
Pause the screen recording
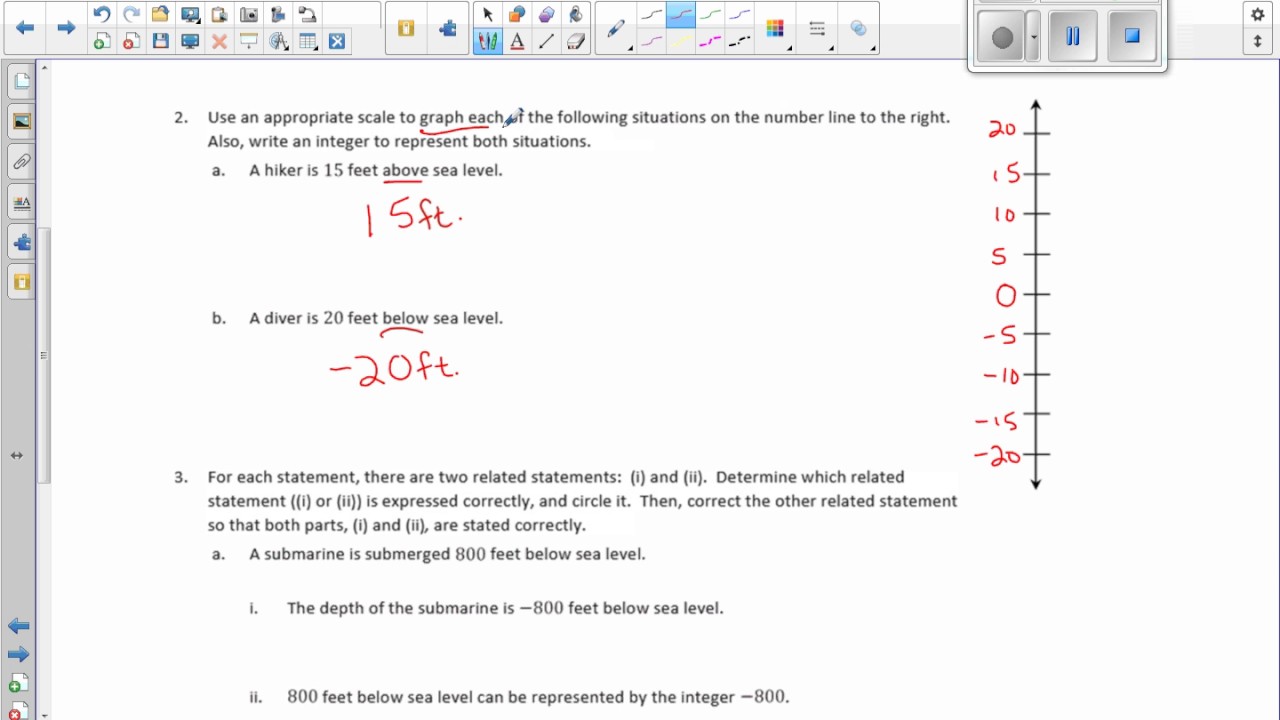tap(1073, 37)
